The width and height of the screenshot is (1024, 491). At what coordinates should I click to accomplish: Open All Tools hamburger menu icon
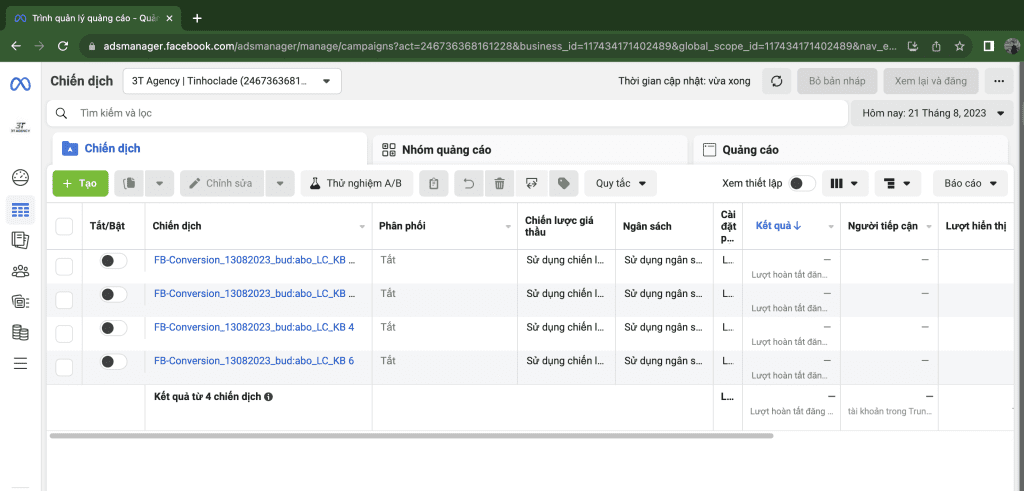[x=20, y=364]
